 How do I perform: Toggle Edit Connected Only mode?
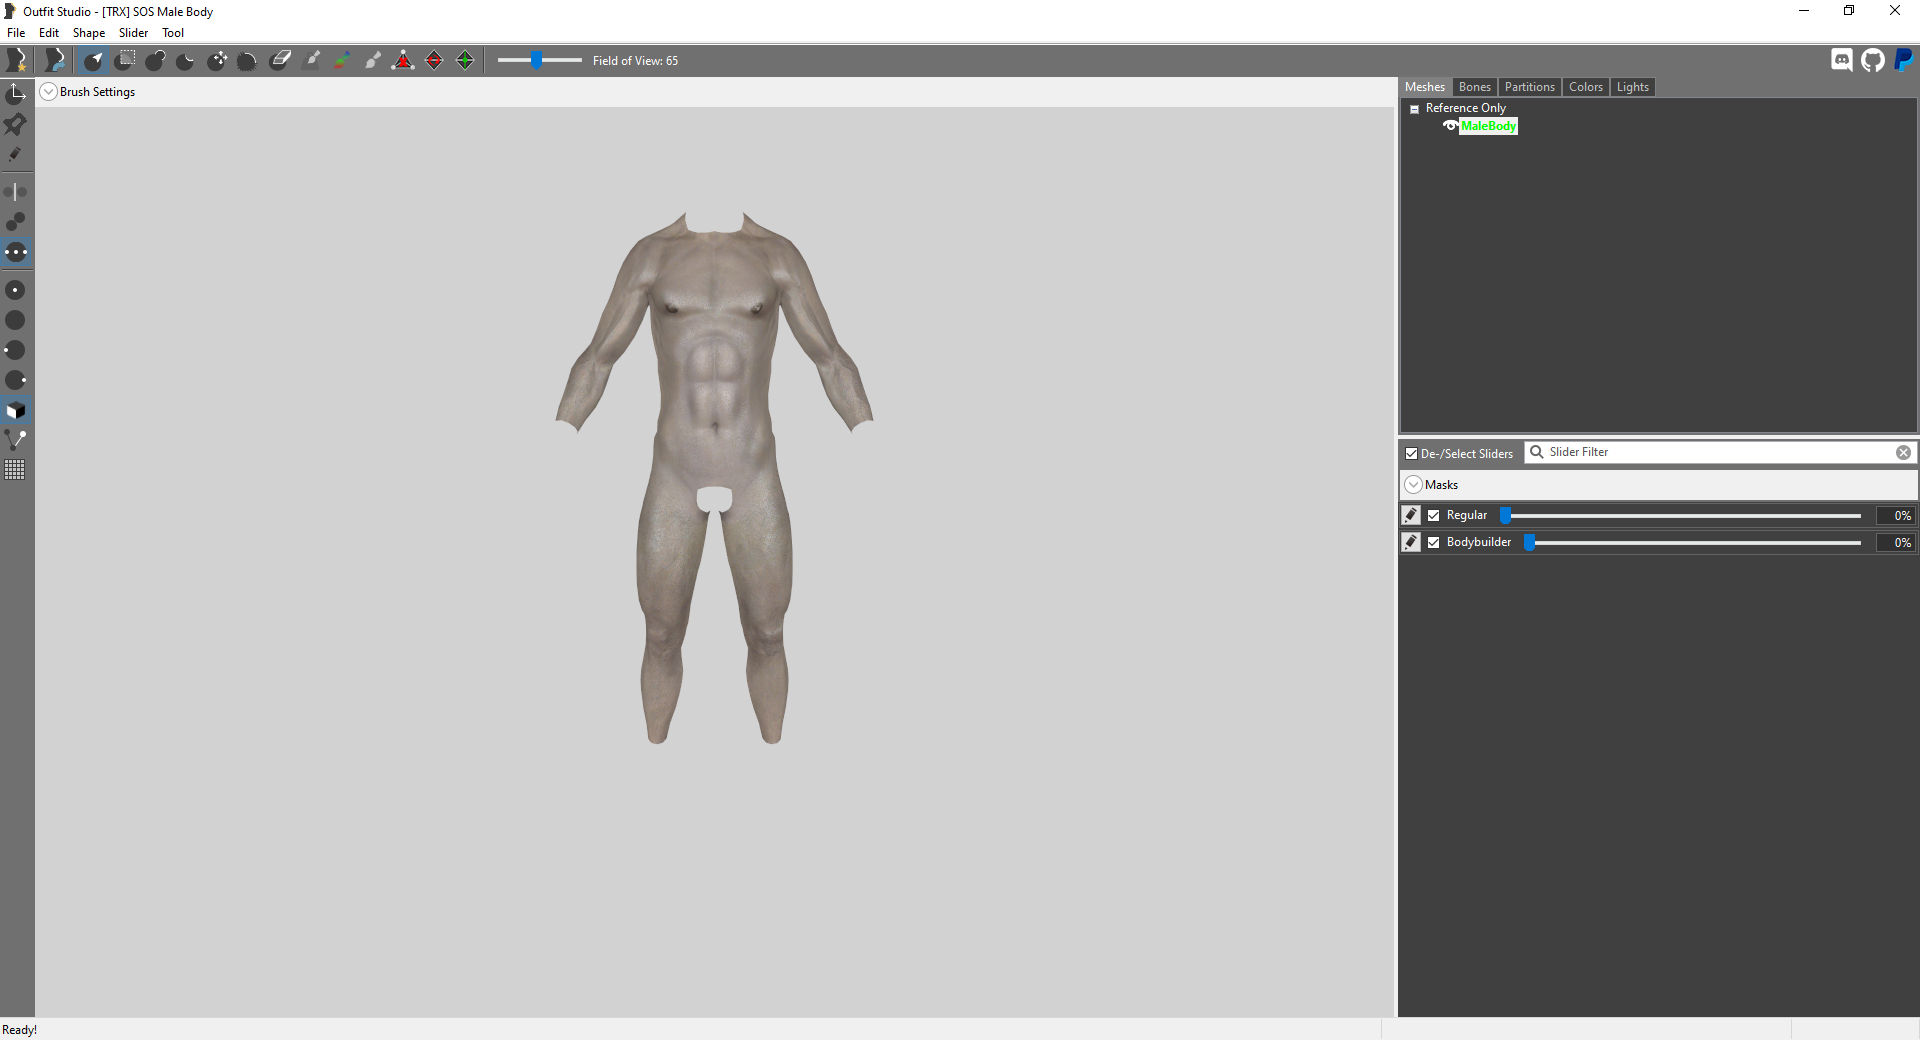[x=16, y=222]
